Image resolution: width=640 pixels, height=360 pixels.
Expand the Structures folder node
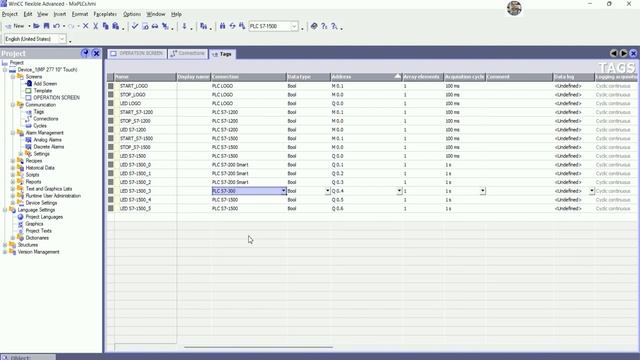tap(5, 245)
